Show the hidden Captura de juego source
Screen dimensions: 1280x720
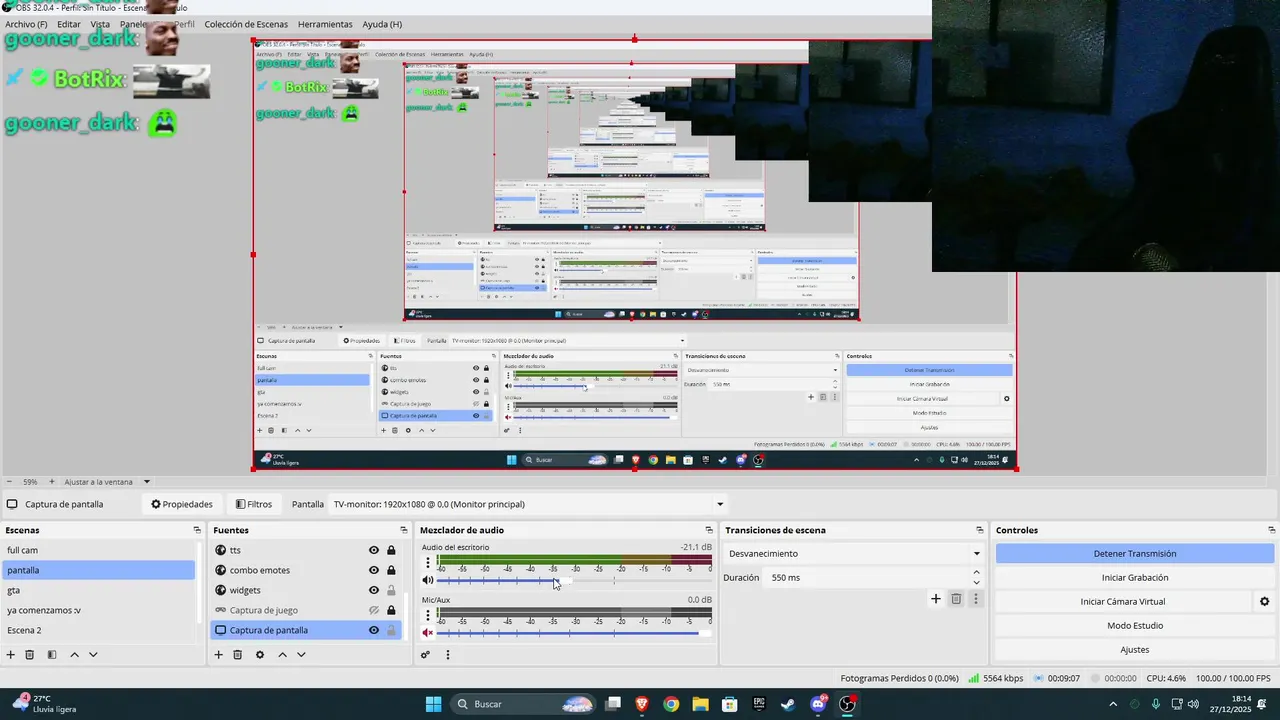tap(374, 610)
